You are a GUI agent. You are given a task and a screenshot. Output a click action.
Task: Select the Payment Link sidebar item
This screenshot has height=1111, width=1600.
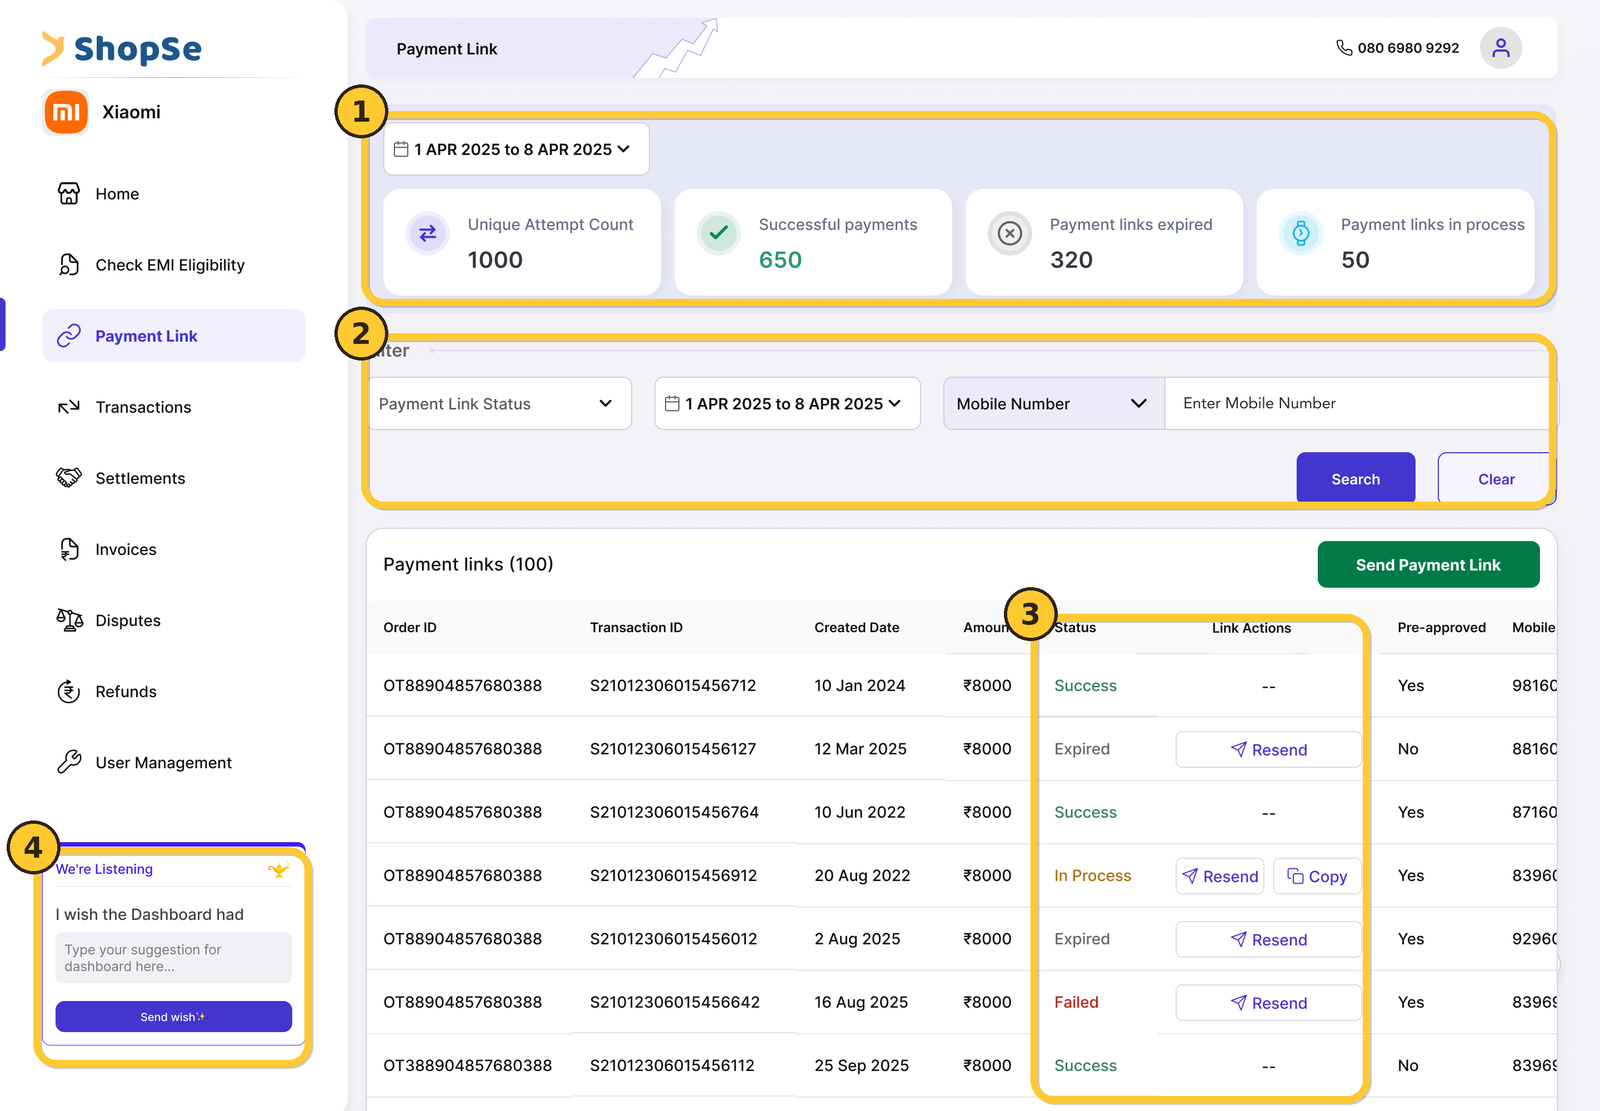coord(174,336)
